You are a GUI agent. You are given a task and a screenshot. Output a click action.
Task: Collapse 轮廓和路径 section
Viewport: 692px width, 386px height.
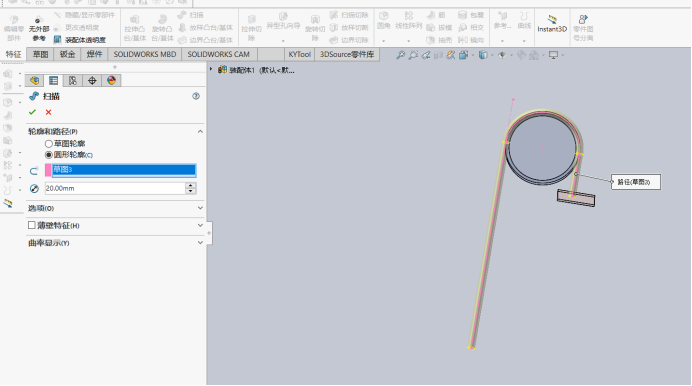click(x=200, y=131)
